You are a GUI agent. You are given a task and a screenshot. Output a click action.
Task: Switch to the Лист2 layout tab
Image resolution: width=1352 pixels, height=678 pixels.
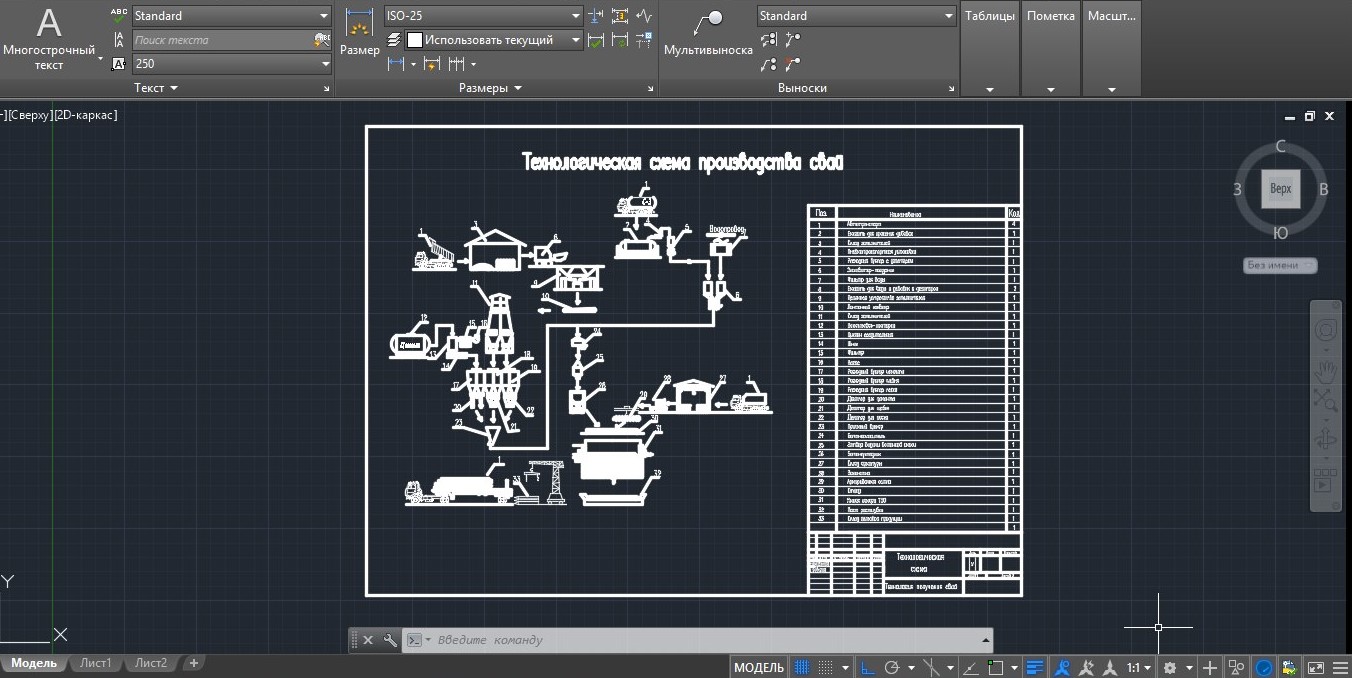point(151,663)
